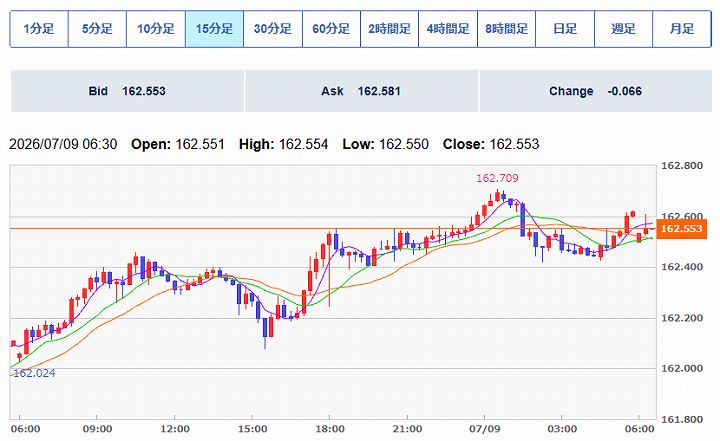Viewport: 720px width, 441px height.
Task: Switch chart to 60分足
Action: point(331,29)
